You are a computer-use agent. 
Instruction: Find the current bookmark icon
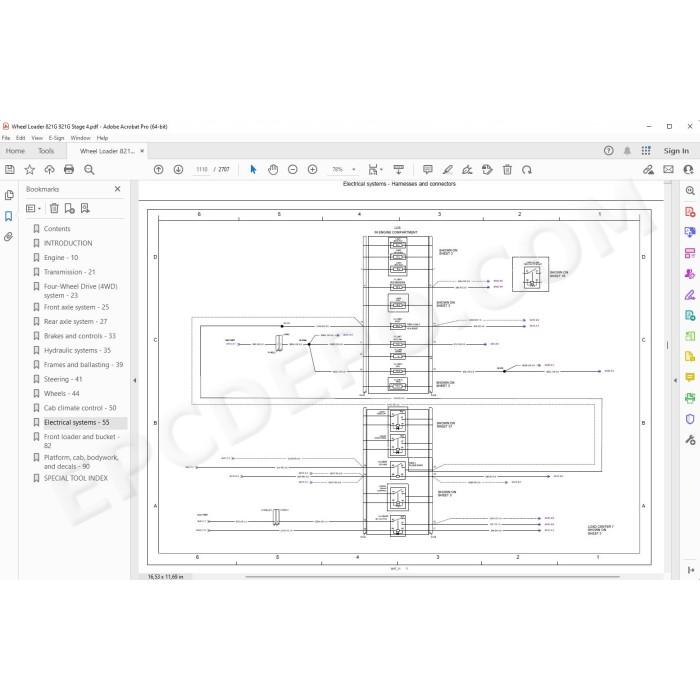pyautogui.click(x=85, y=208)
